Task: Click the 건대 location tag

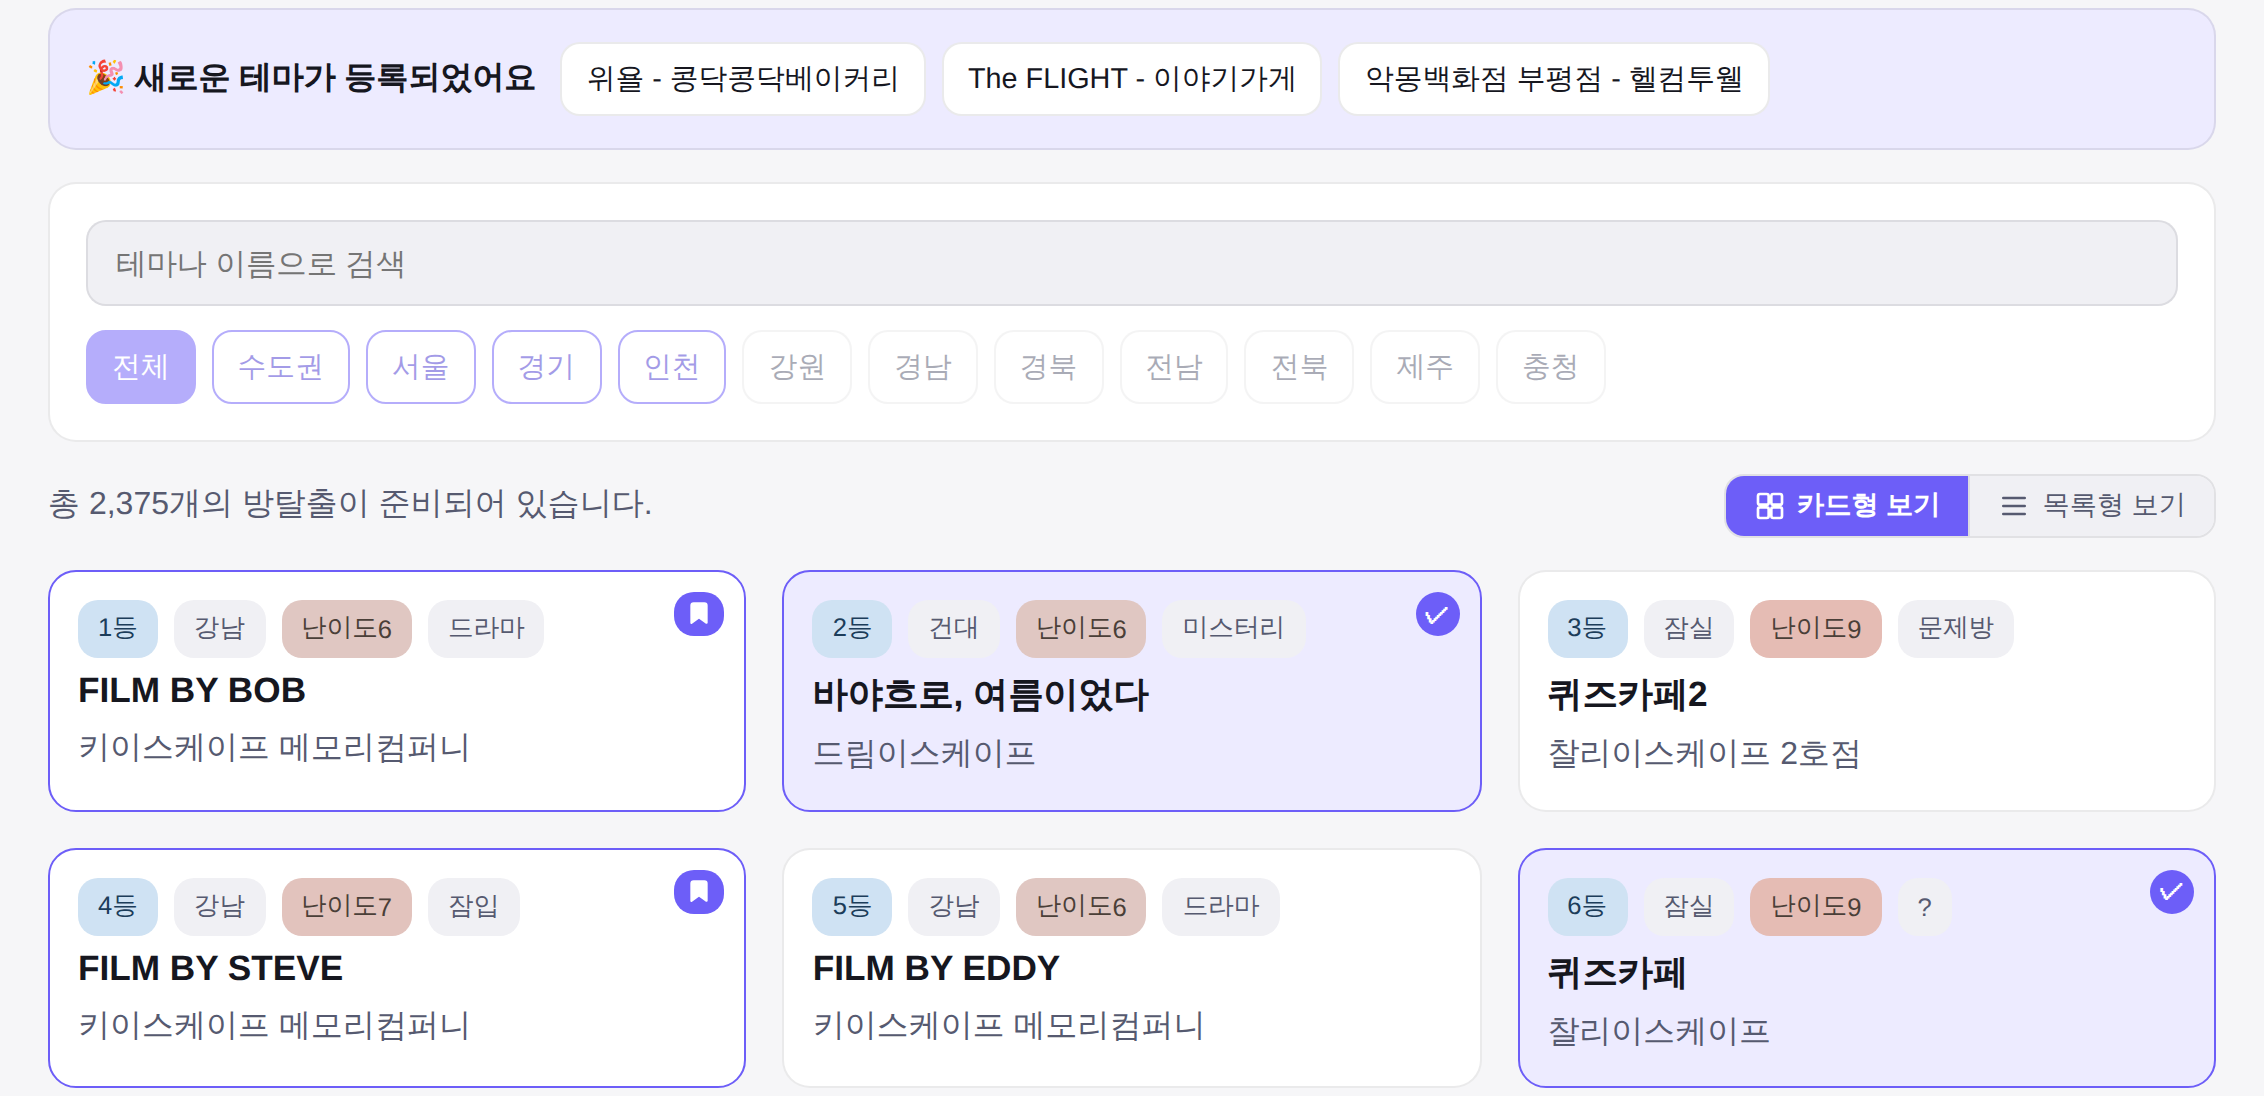Action: click(x=954, y=628)
